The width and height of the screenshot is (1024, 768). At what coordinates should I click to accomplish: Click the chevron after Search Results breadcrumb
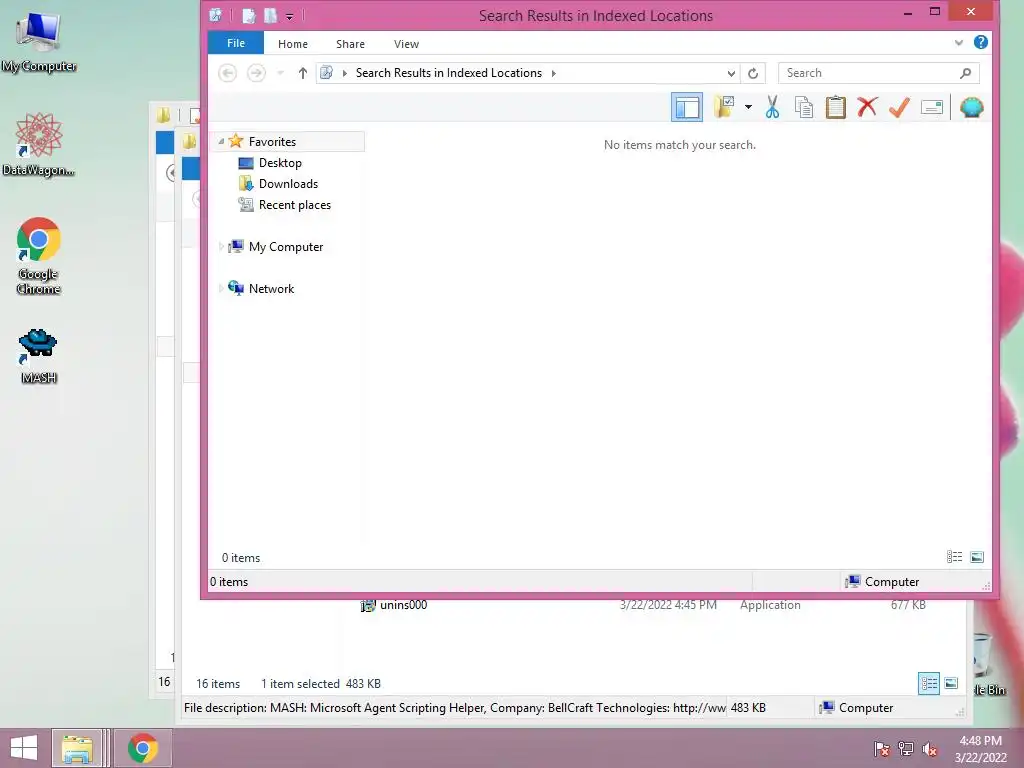tap(554, 73)
